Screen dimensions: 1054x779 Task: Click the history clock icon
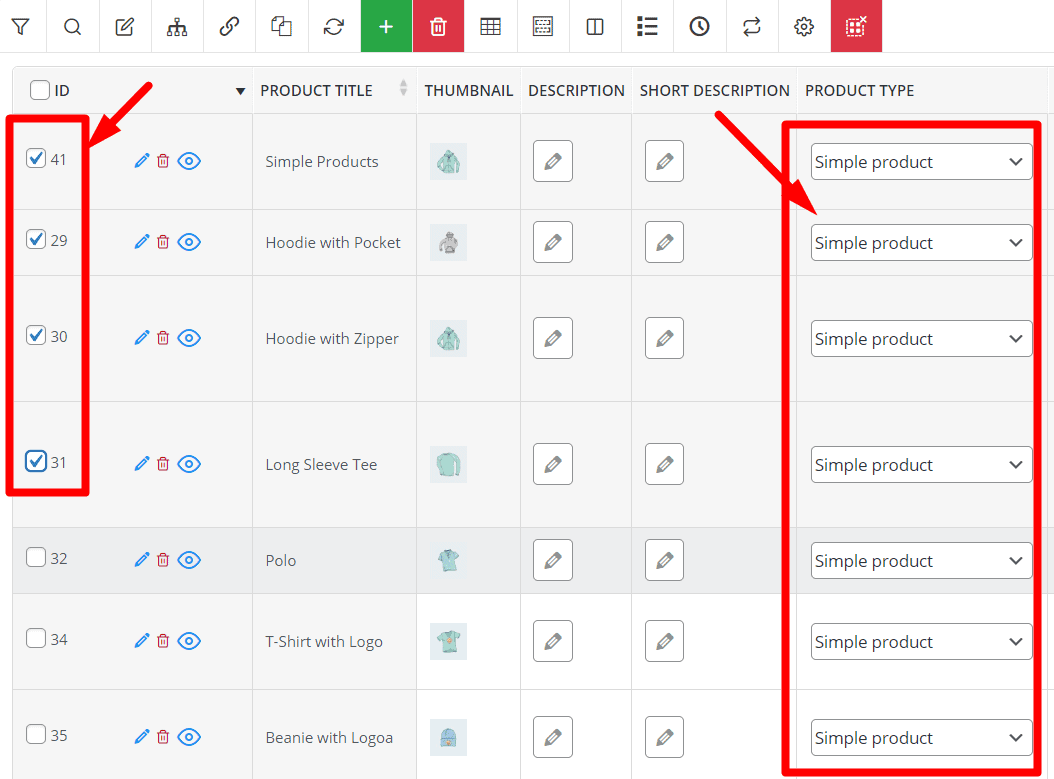coord(699,26)
